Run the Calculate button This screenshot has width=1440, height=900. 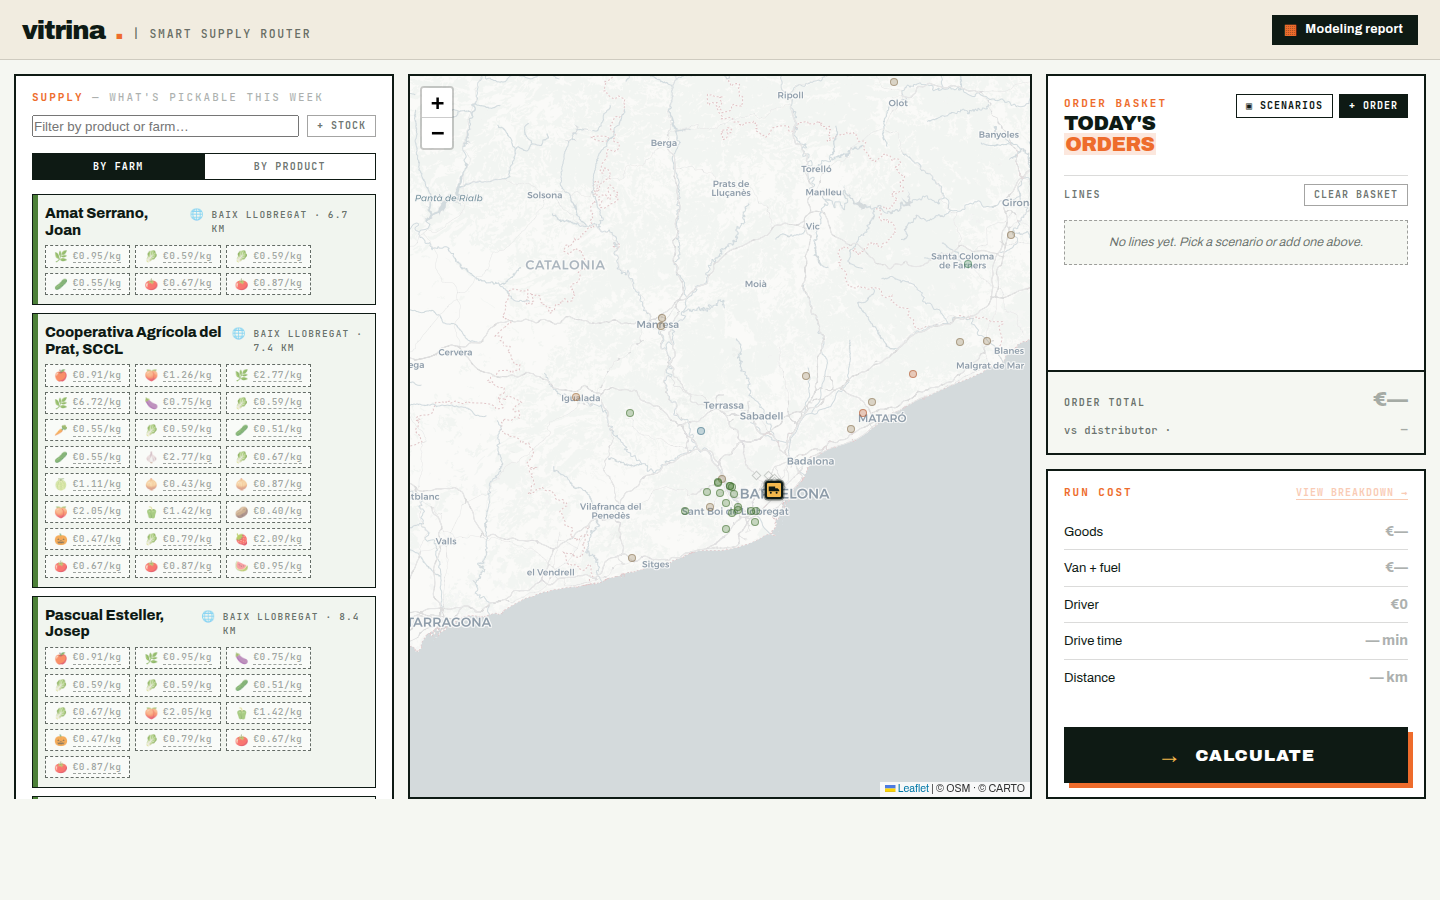[x=1236, y=755]
